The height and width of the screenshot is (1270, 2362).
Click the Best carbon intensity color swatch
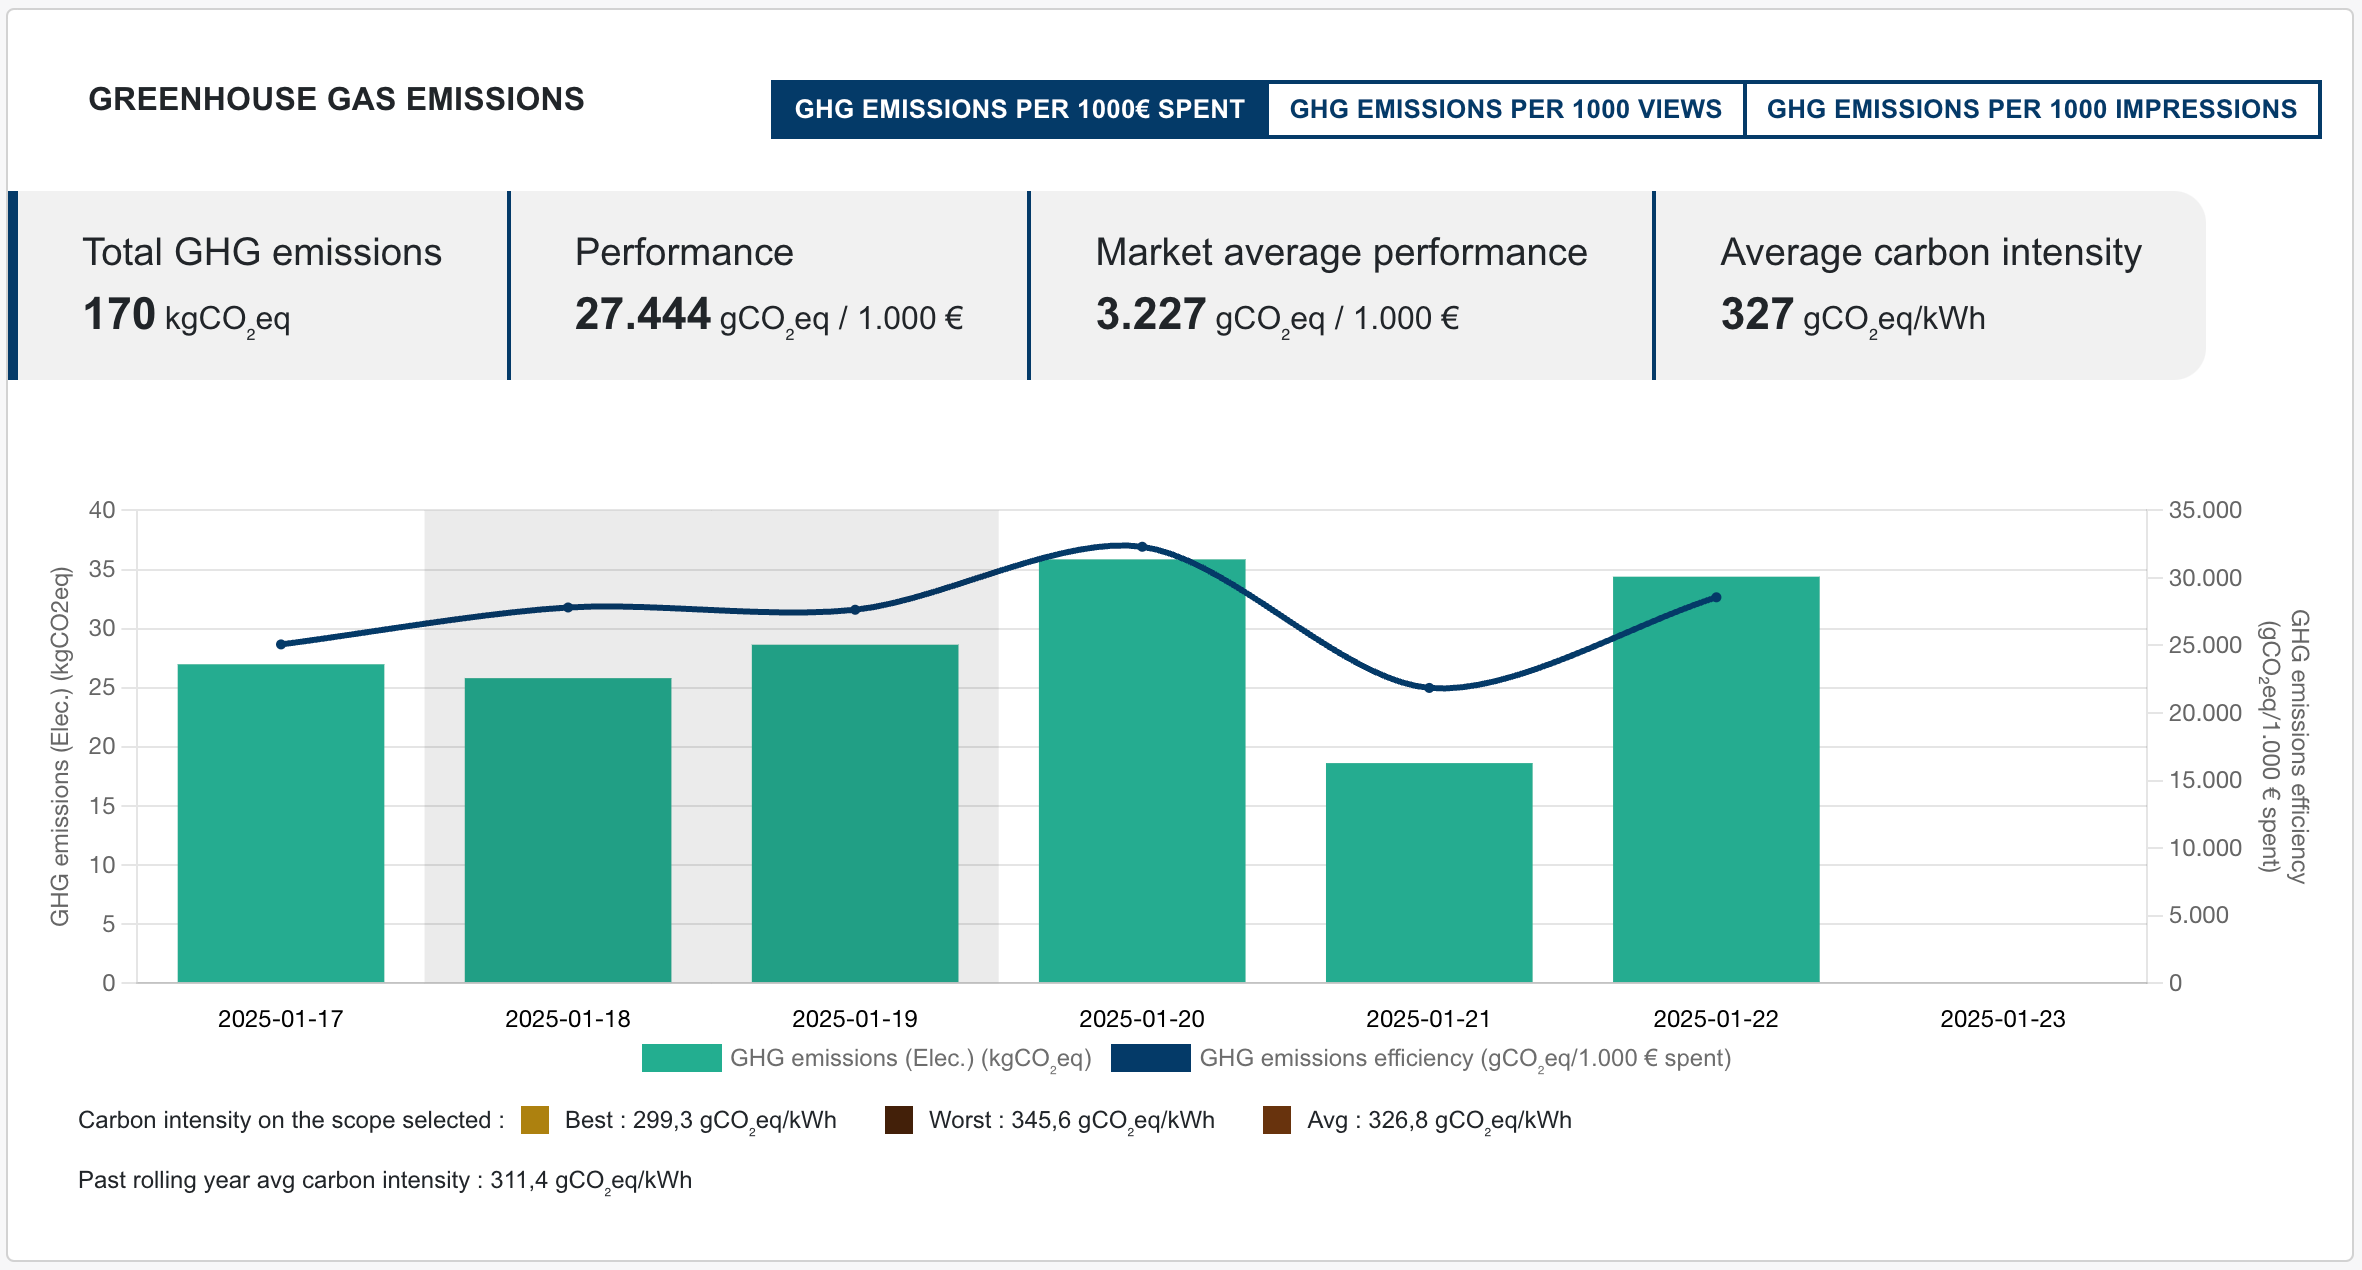535,1120
